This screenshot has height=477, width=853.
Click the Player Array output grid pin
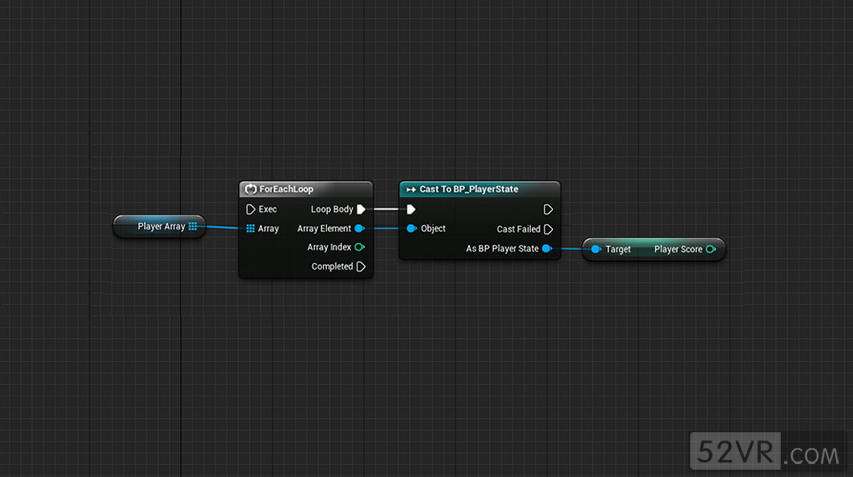[193, 227]
